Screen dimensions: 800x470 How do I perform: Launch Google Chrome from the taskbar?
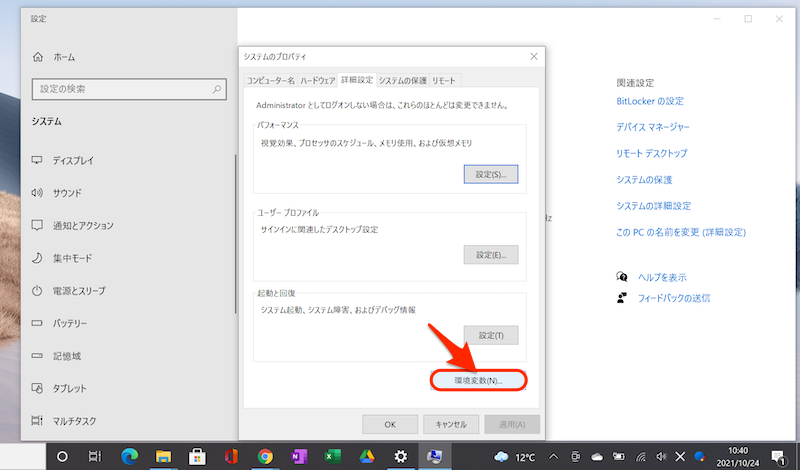coord(265,456)
